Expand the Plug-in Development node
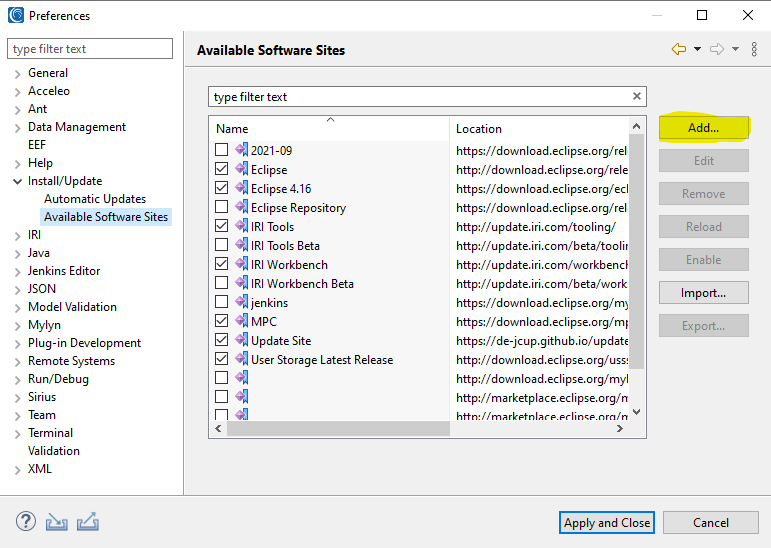 (x=18, y=344)
